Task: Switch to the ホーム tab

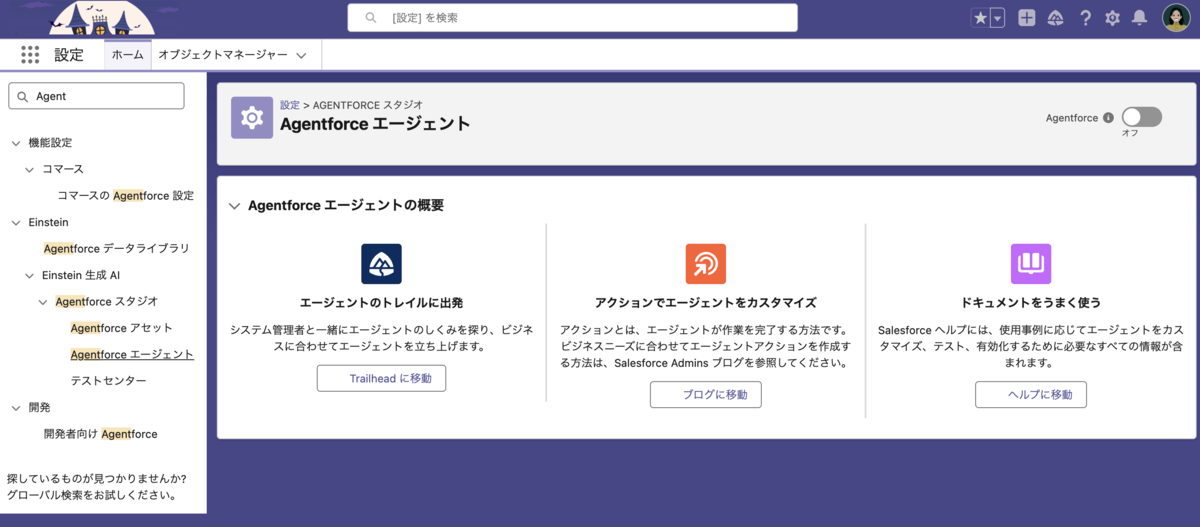Action: [127, 55]
